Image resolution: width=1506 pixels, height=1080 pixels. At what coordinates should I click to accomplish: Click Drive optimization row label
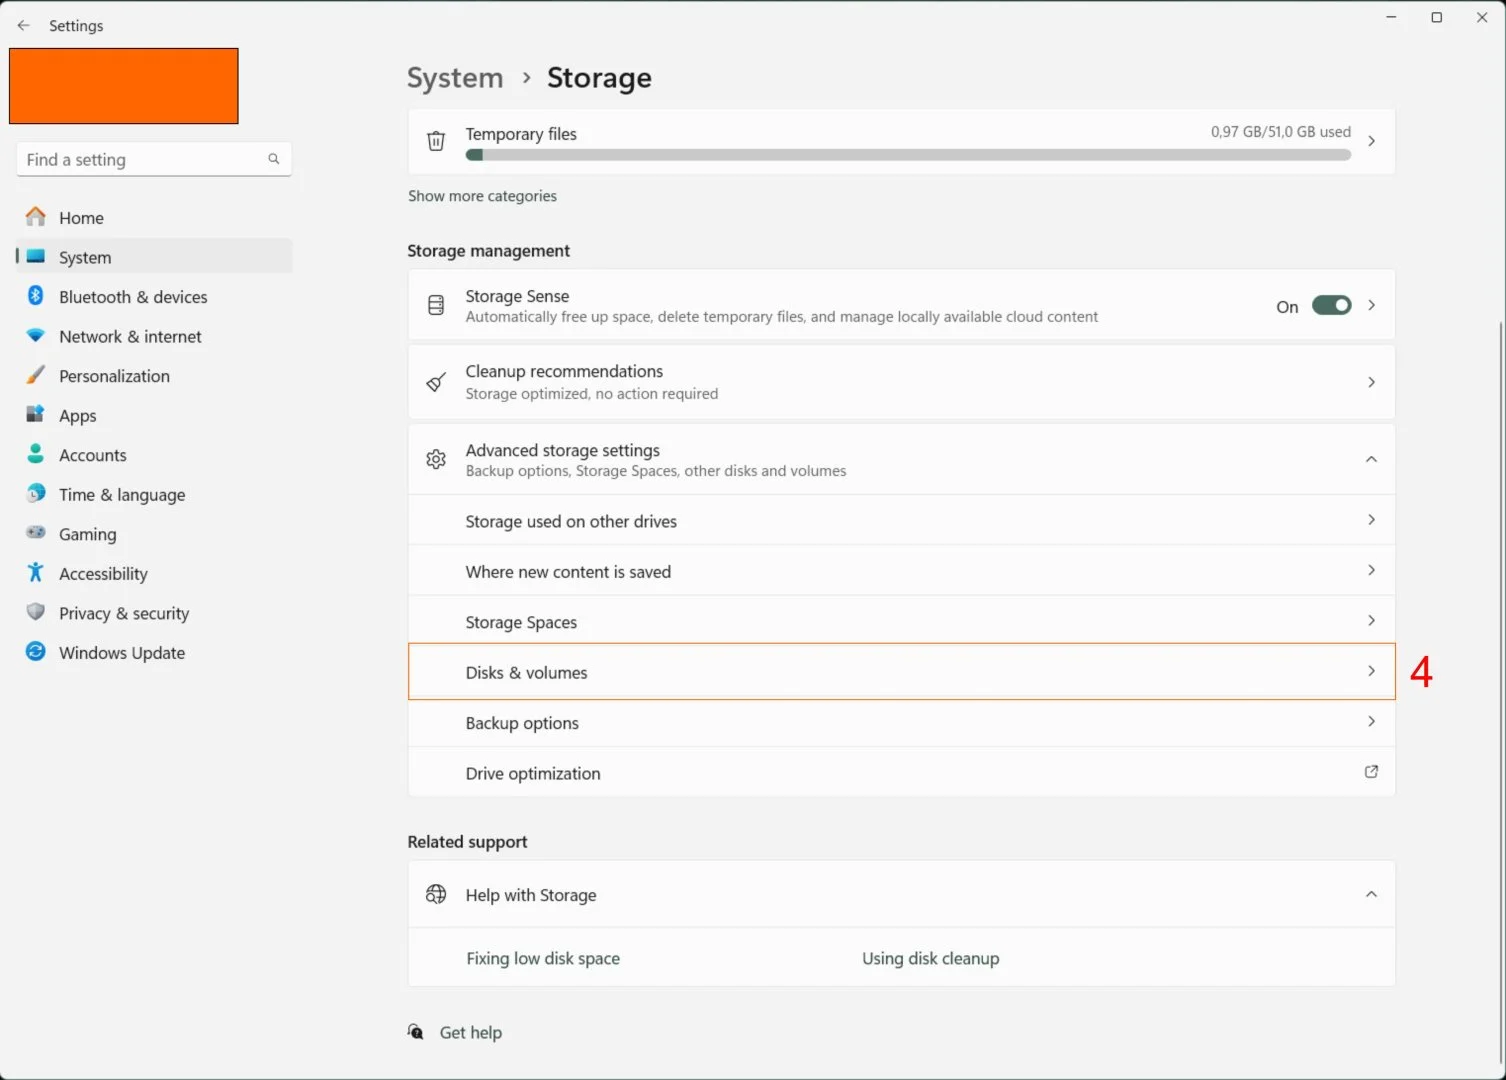point(533,773)
